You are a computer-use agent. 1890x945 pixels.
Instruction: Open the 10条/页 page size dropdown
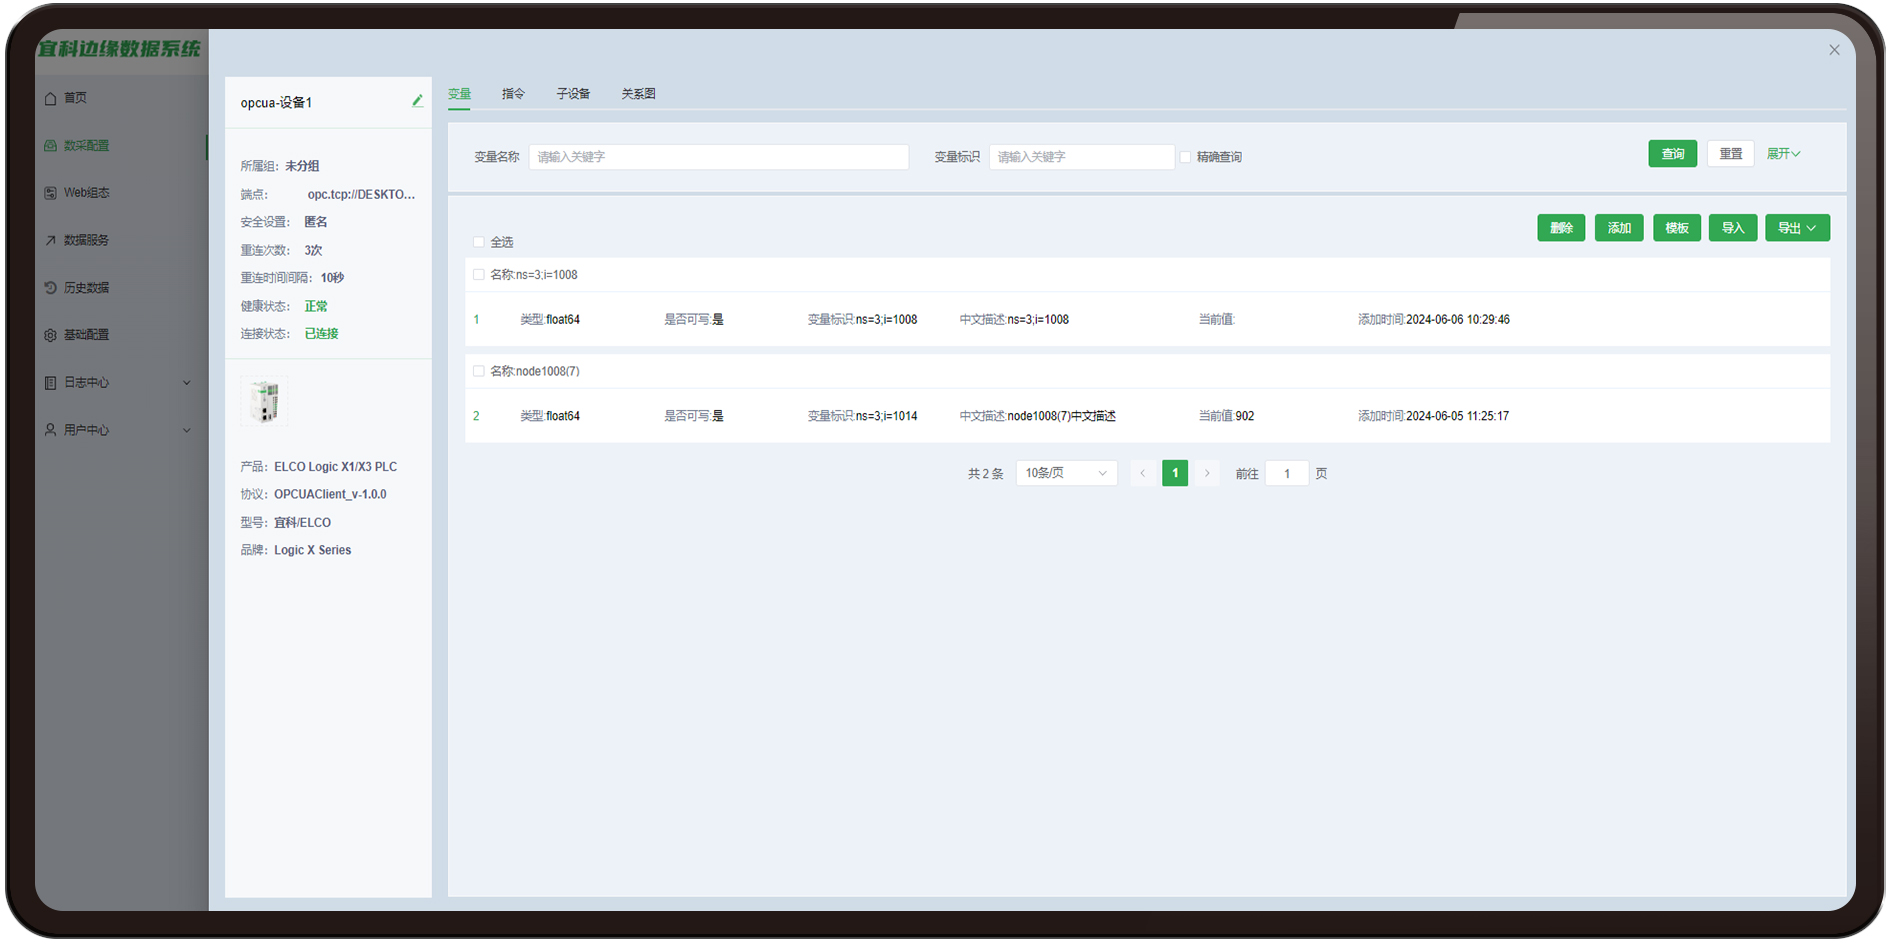1066,473
